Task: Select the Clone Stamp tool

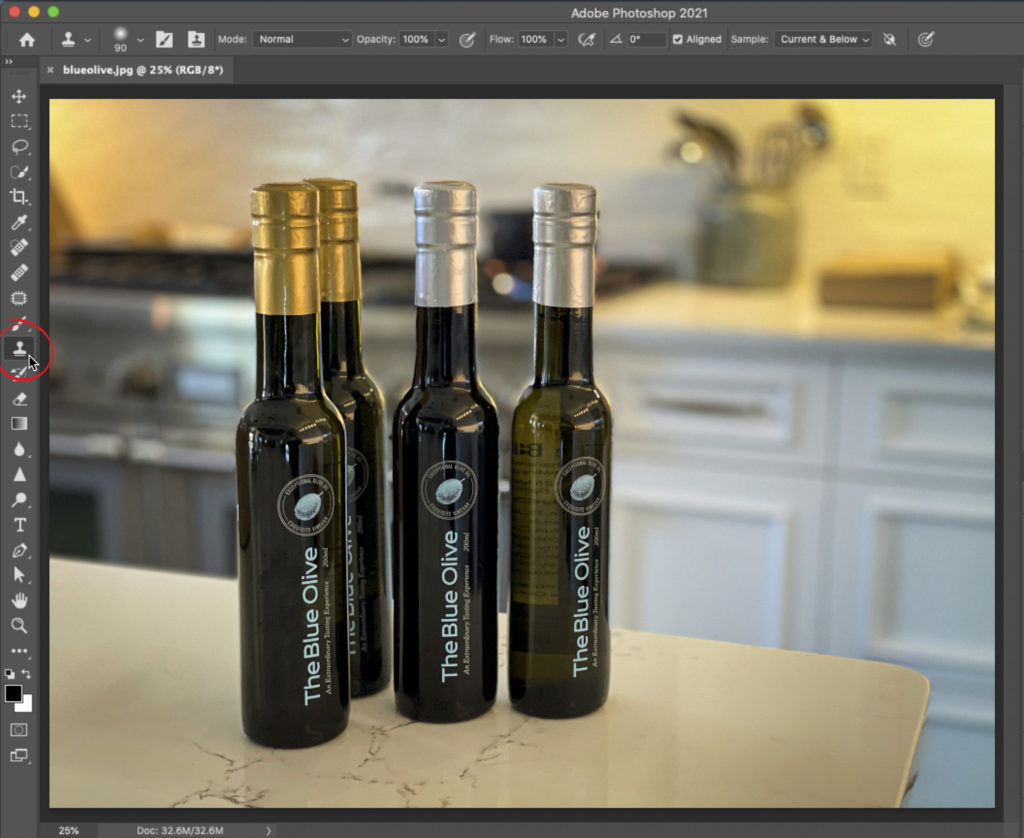Action: (19, 348)
